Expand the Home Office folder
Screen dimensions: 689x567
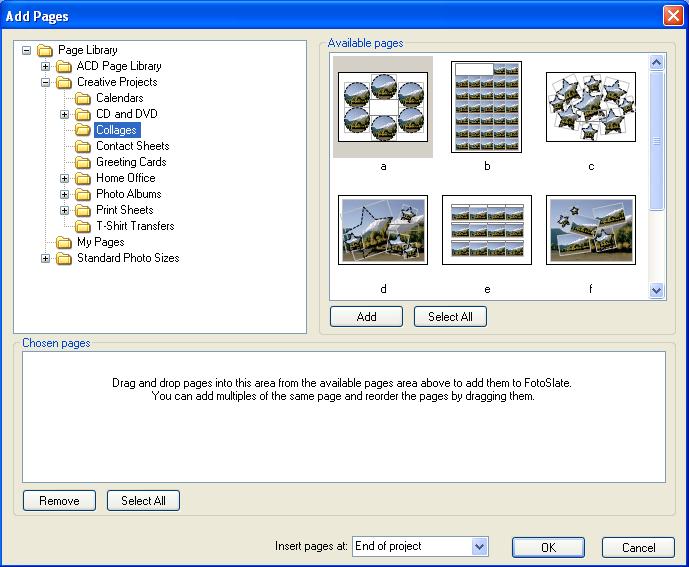tap(65, 178)
